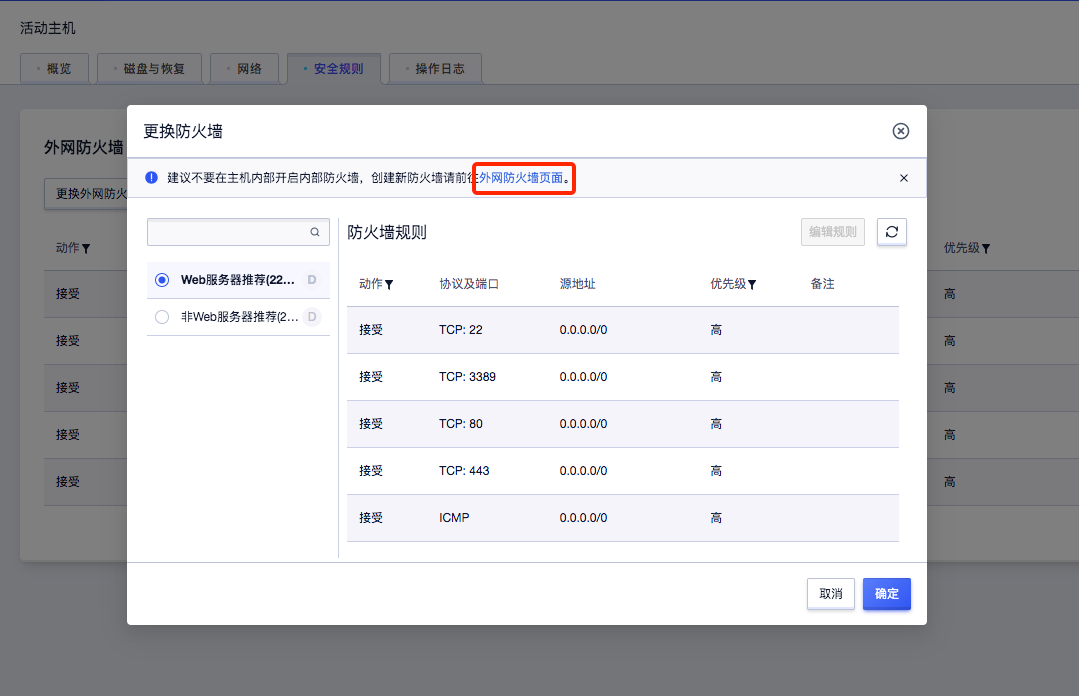1079x696 pixels.
Task: Select the ICMP rule cell
Action: pos(454,518)
